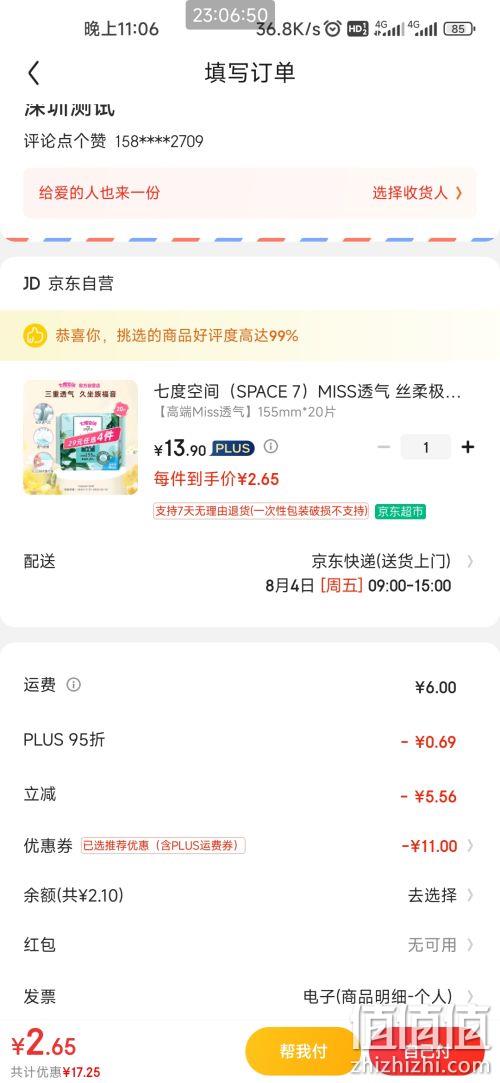The image size is (500, 1083).
Task: Open the price info icon beside PLUS
Action: pos(271,446)
